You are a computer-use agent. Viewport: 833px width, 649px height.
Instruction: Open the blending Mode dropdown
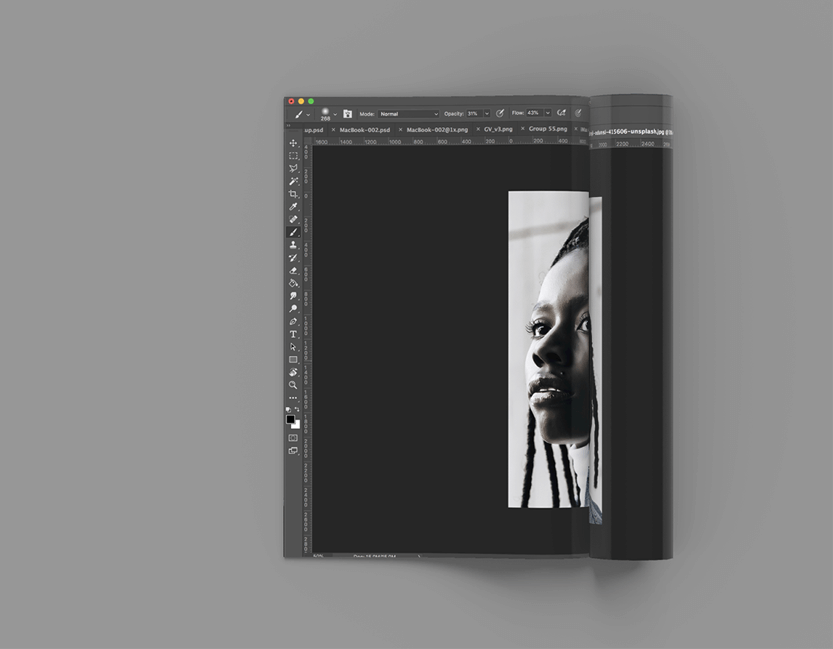(x=408, y=114)
